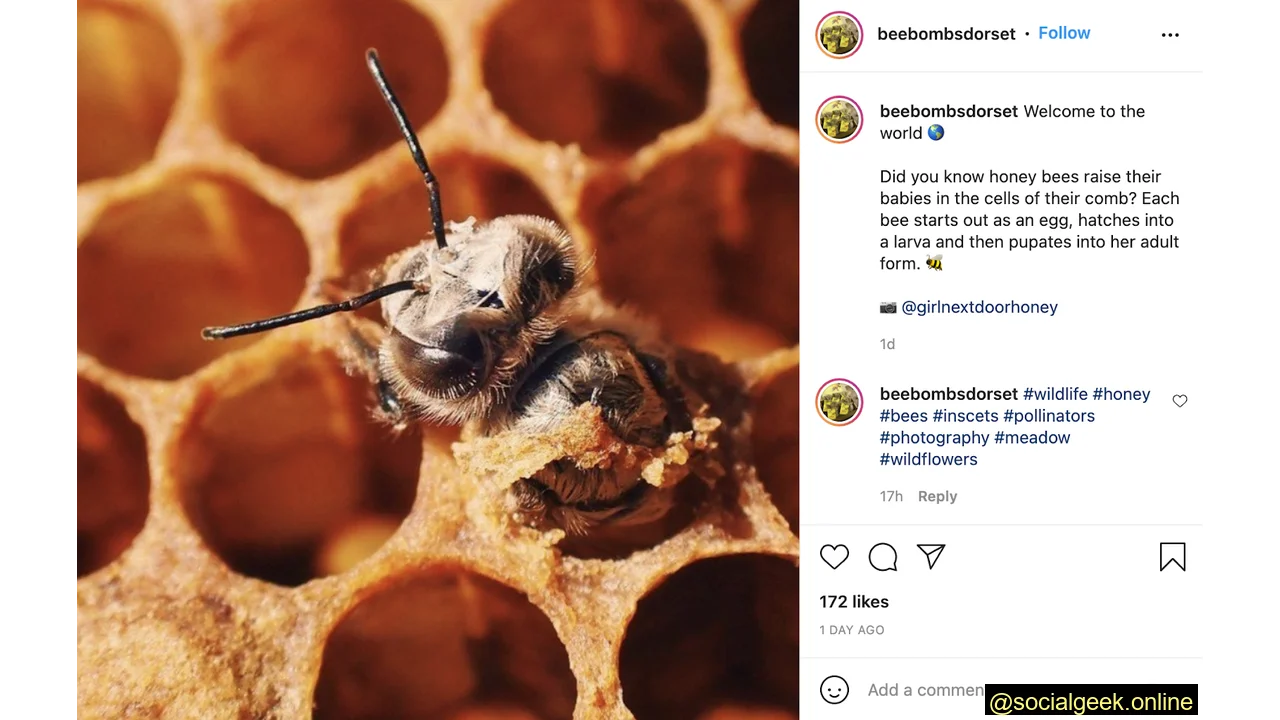
Task: Open the emoji picker smiley icon
Action: tap(834, 690)
